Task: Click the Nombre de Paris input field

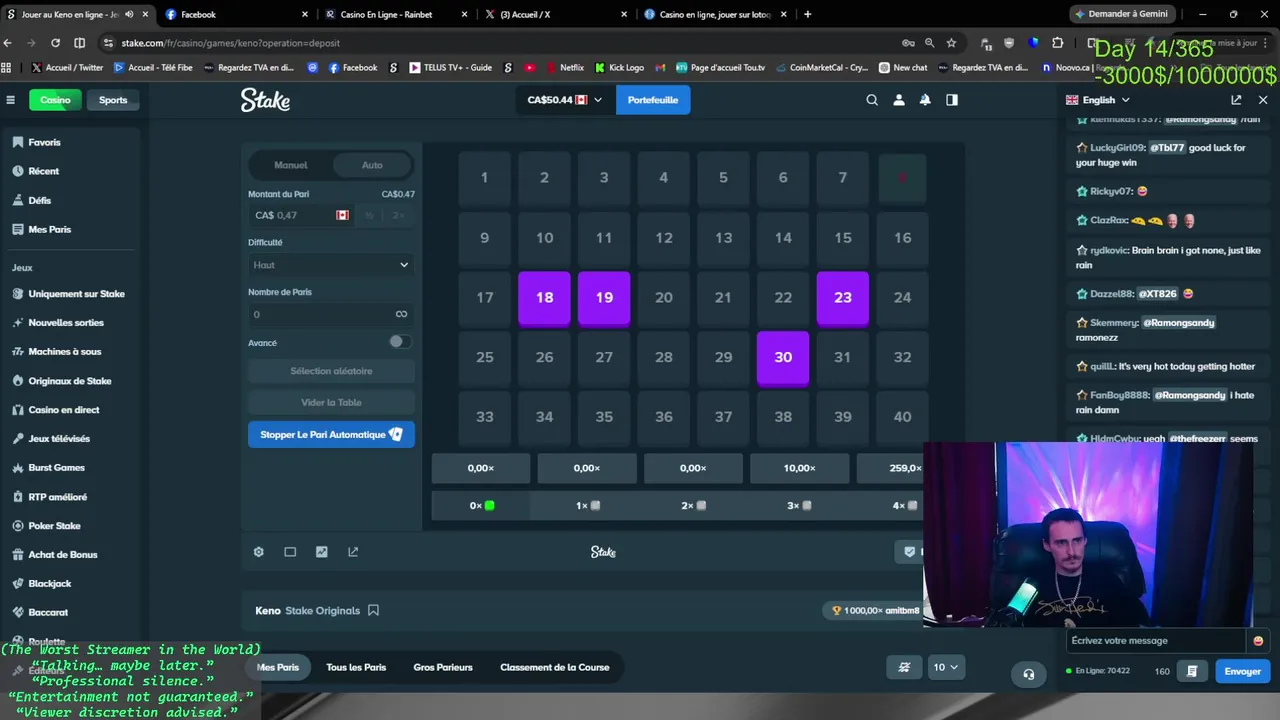Action: pos(331,314)
